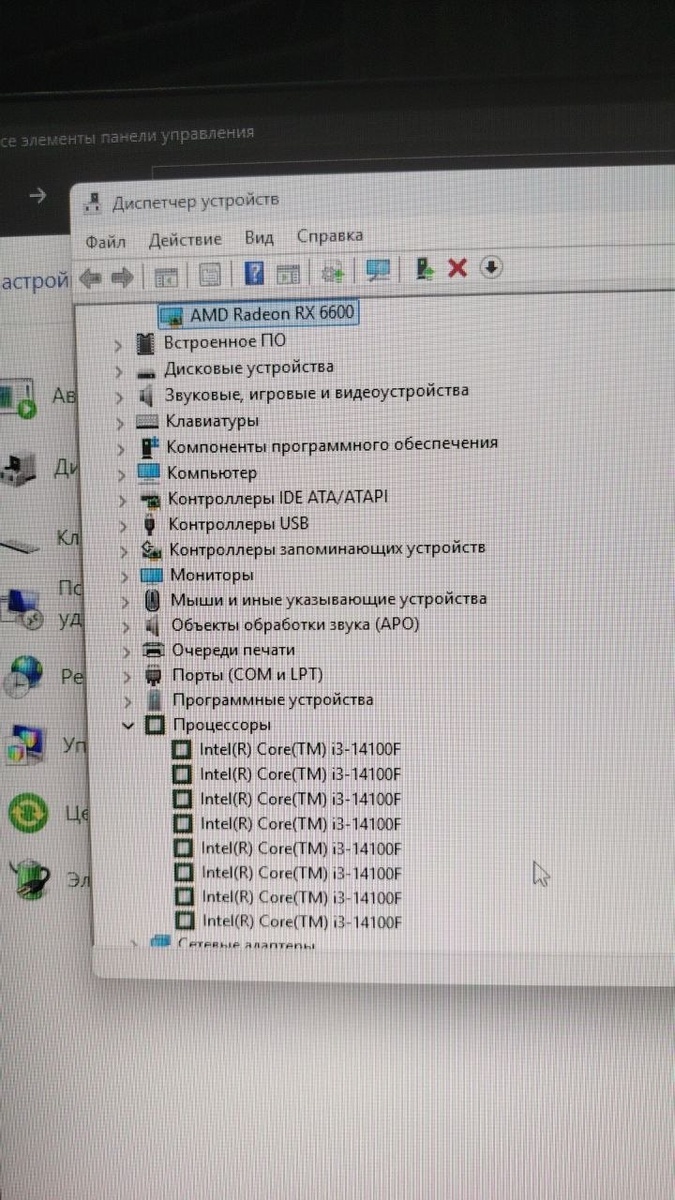Screen dimensions: 675x1200
Task: Click the blue question mark Help icon
Action: coord(254,273)
